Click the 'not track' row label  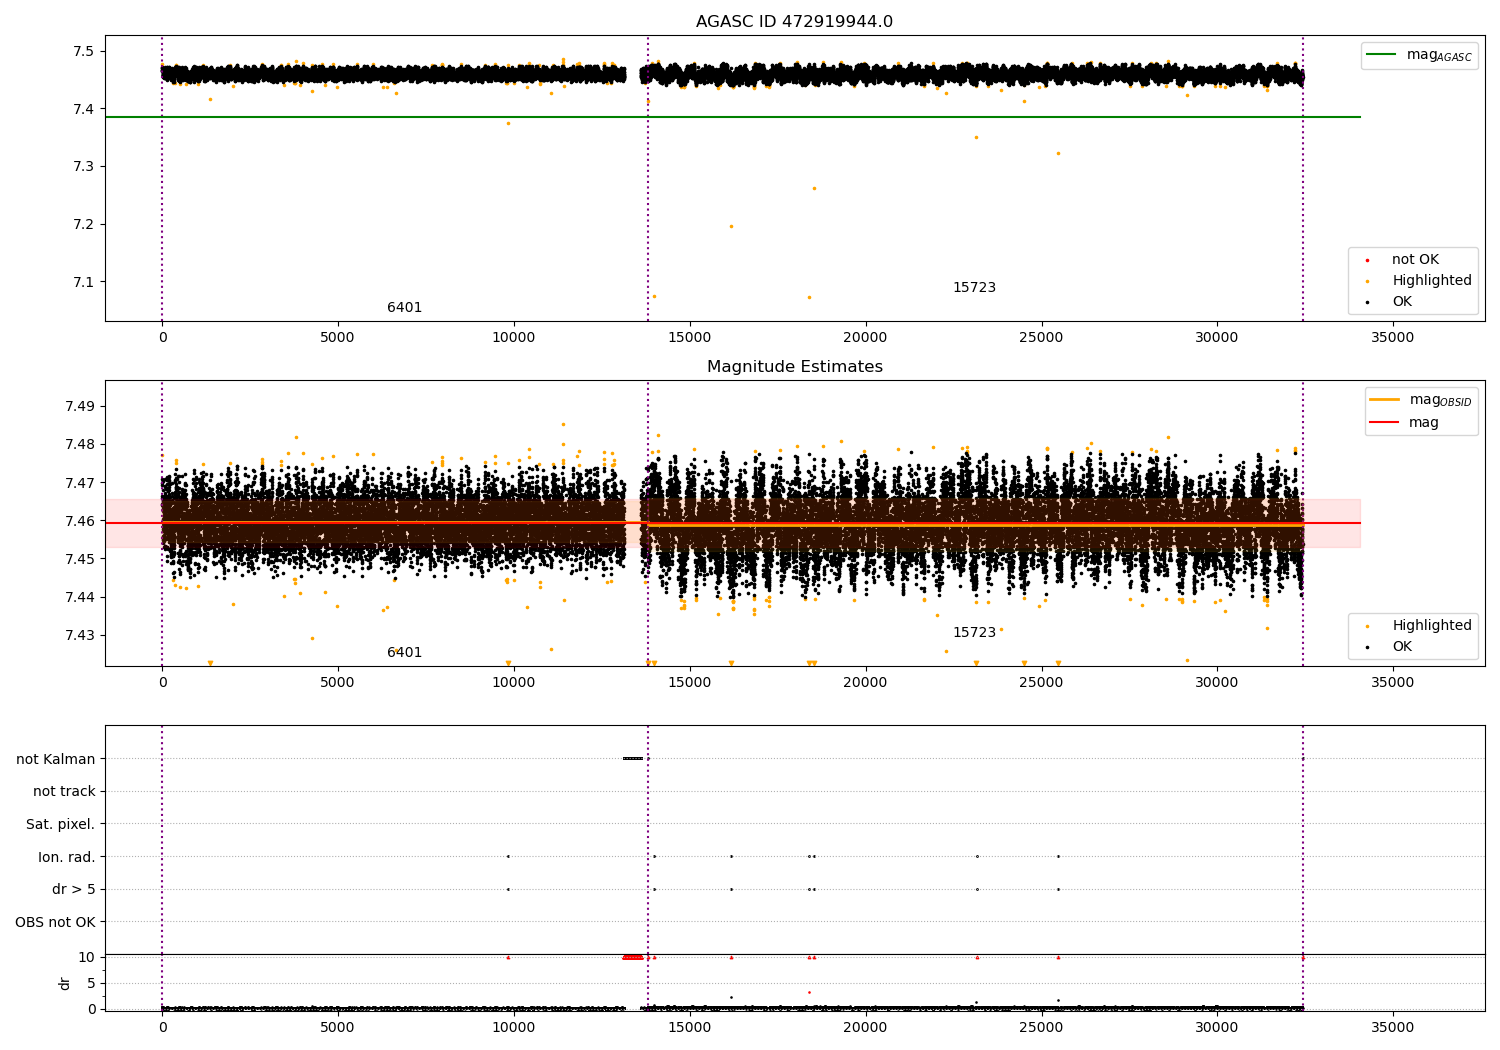point(64,792)
